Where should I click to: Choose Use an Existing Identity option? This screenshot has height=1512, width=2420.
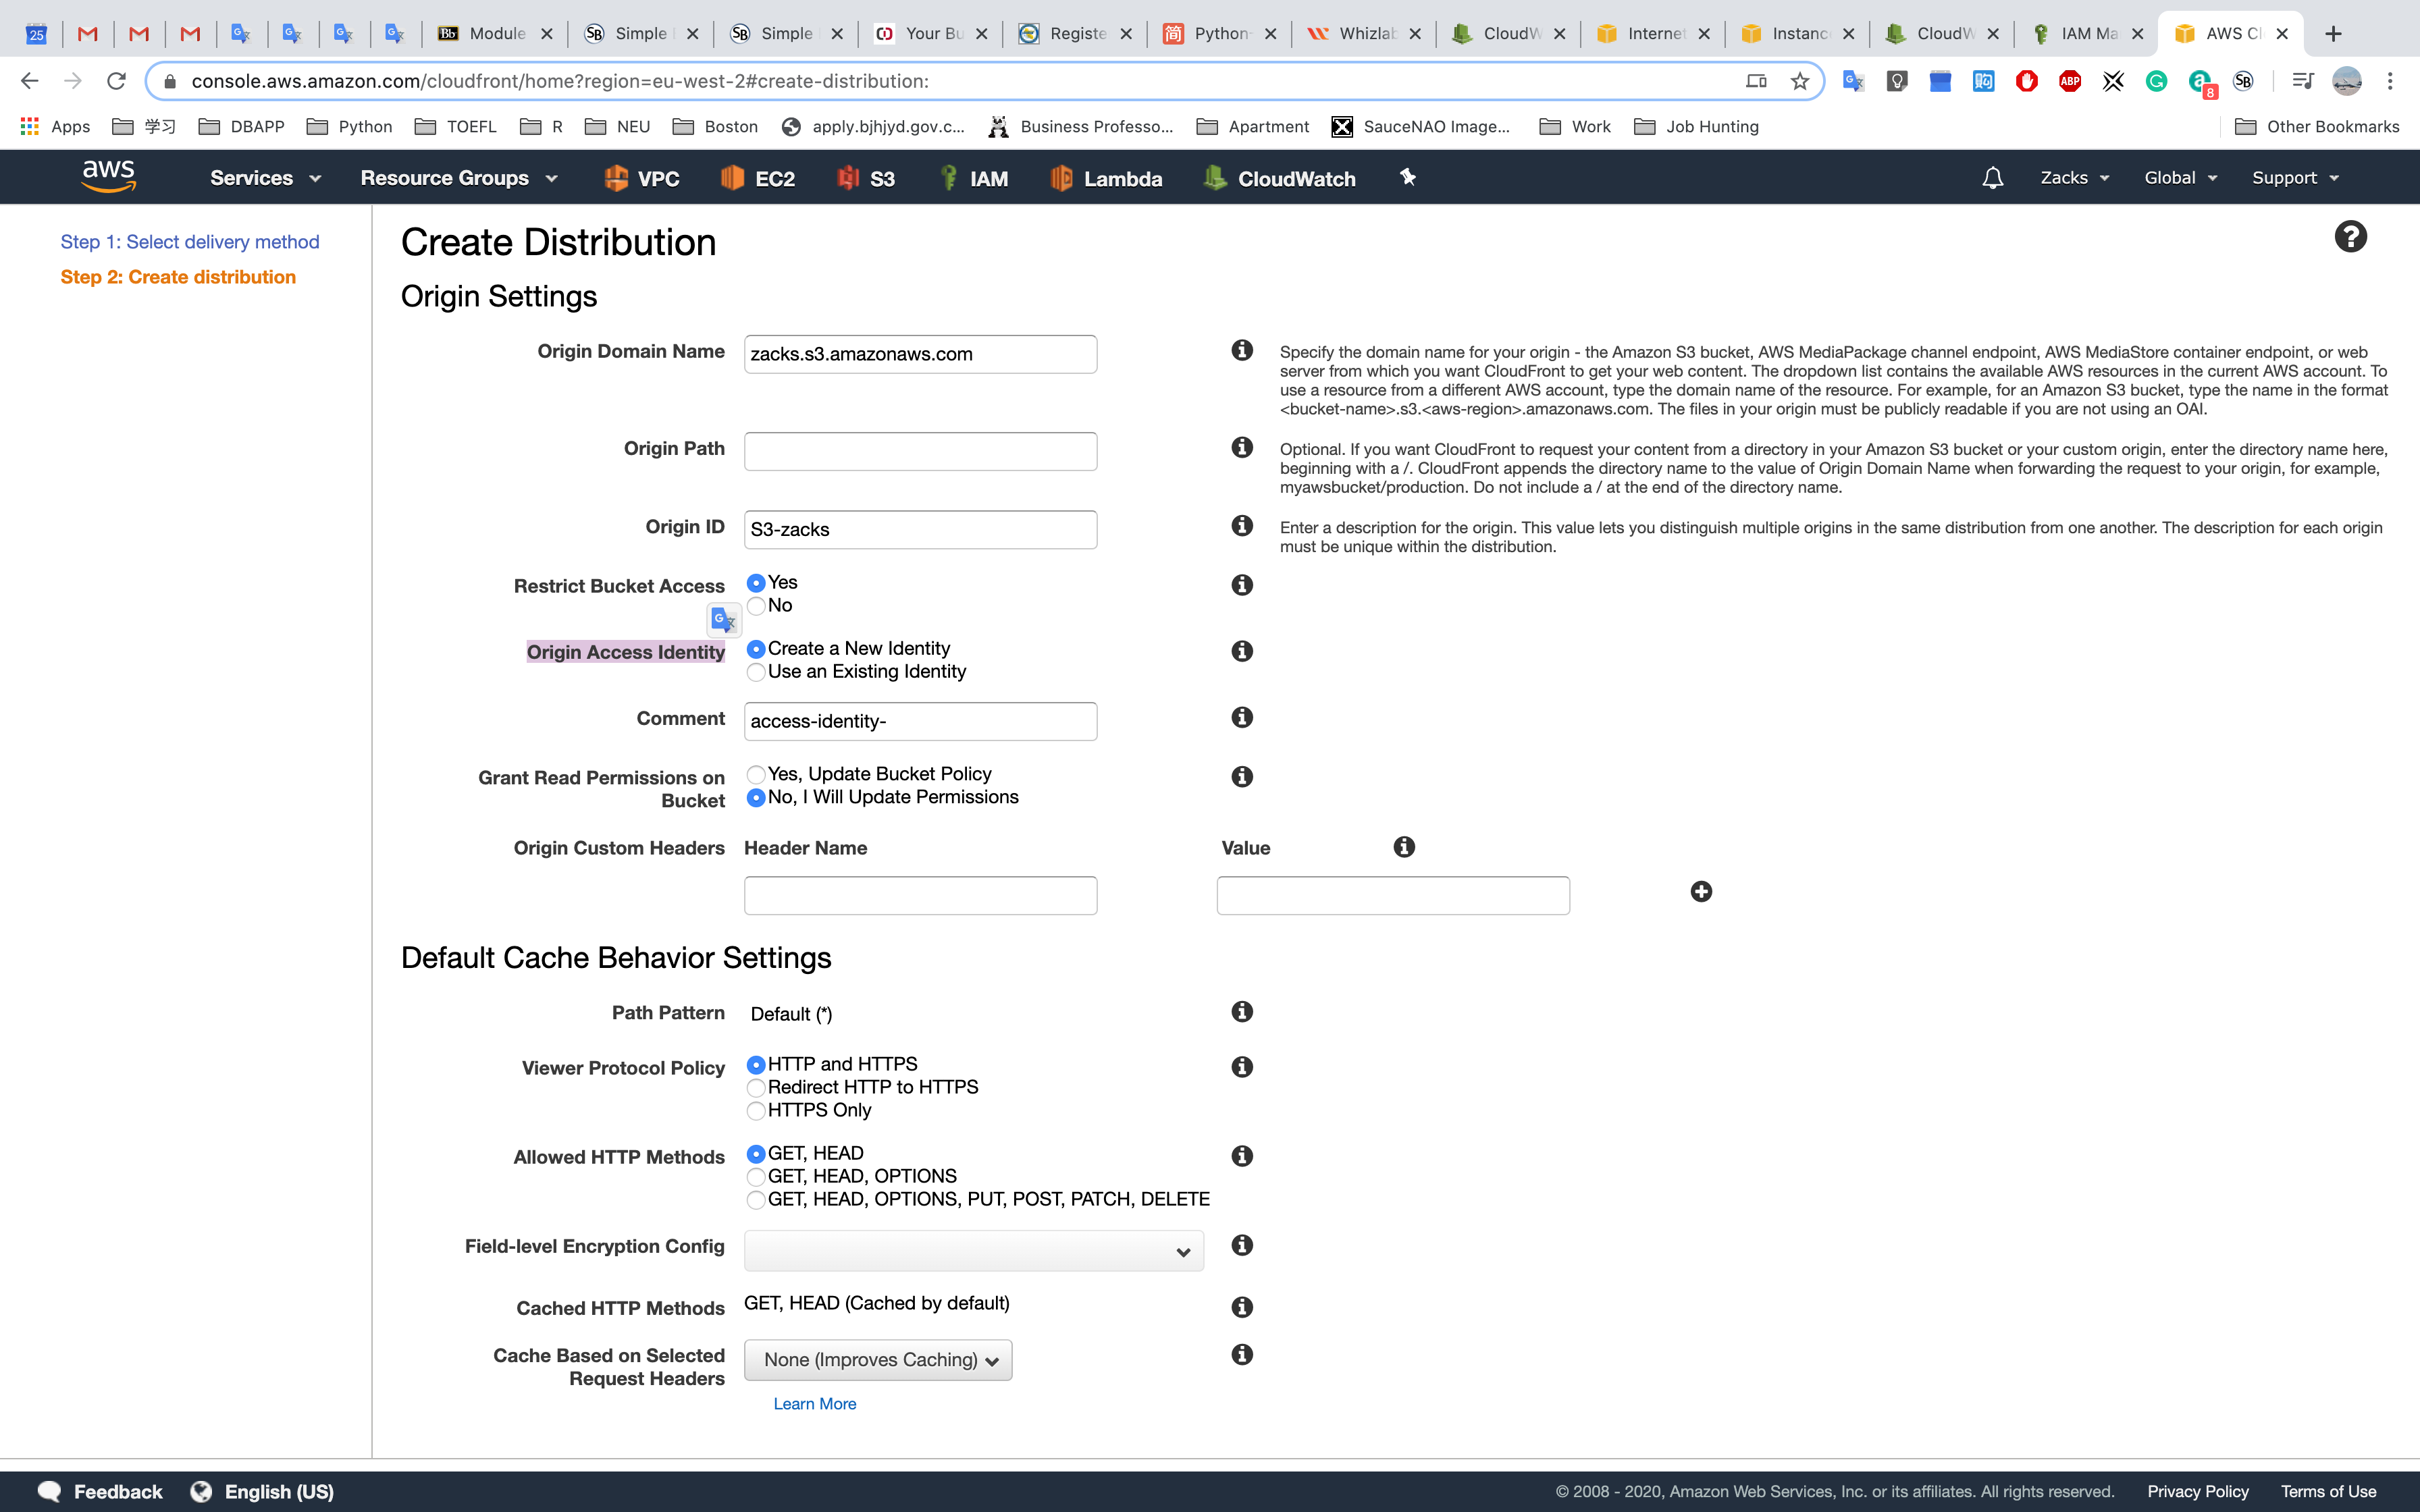756,672
